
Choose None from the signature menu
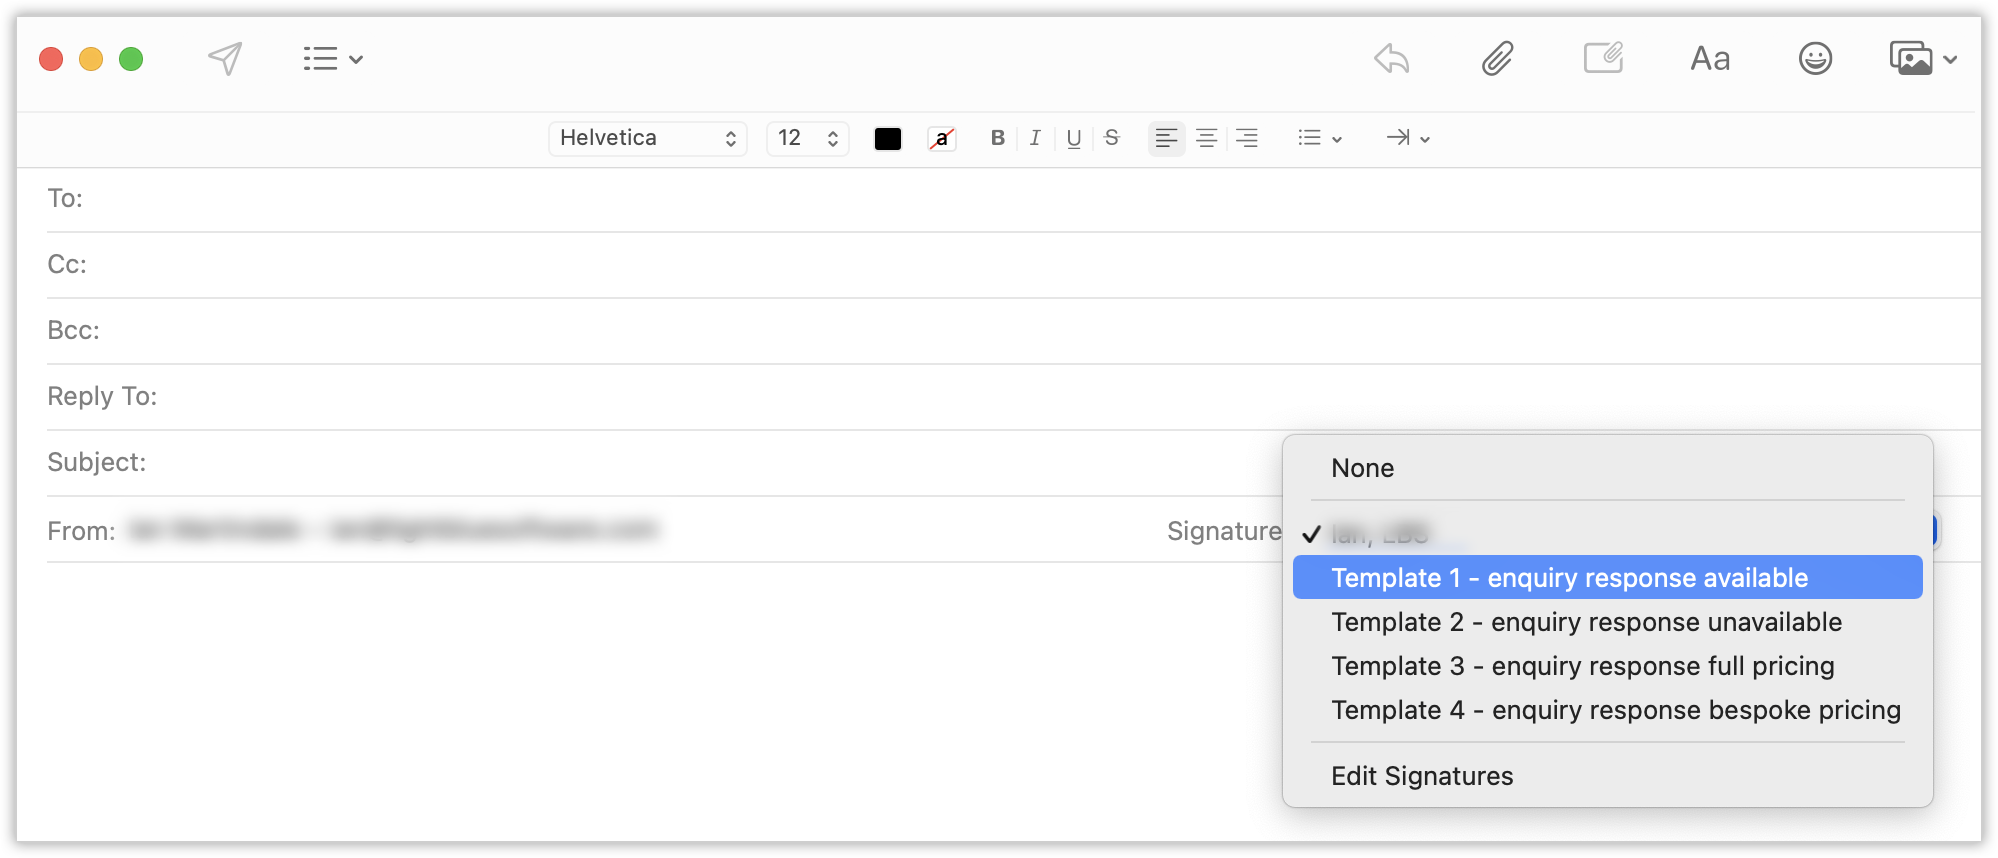[1361, 467]
